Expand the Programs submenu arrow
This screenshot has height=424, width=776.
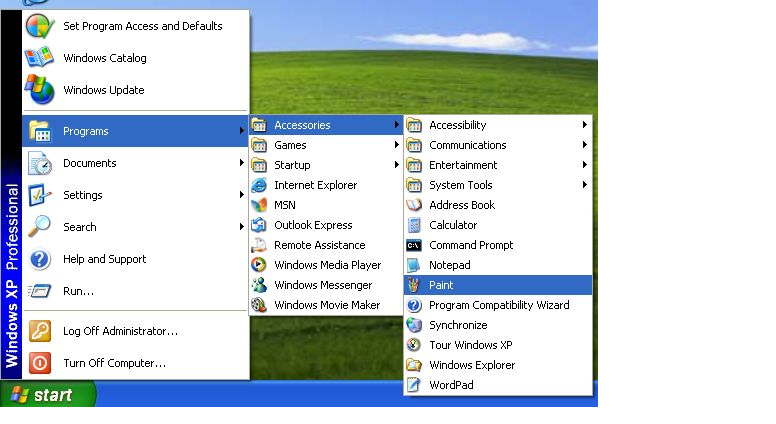242,131
